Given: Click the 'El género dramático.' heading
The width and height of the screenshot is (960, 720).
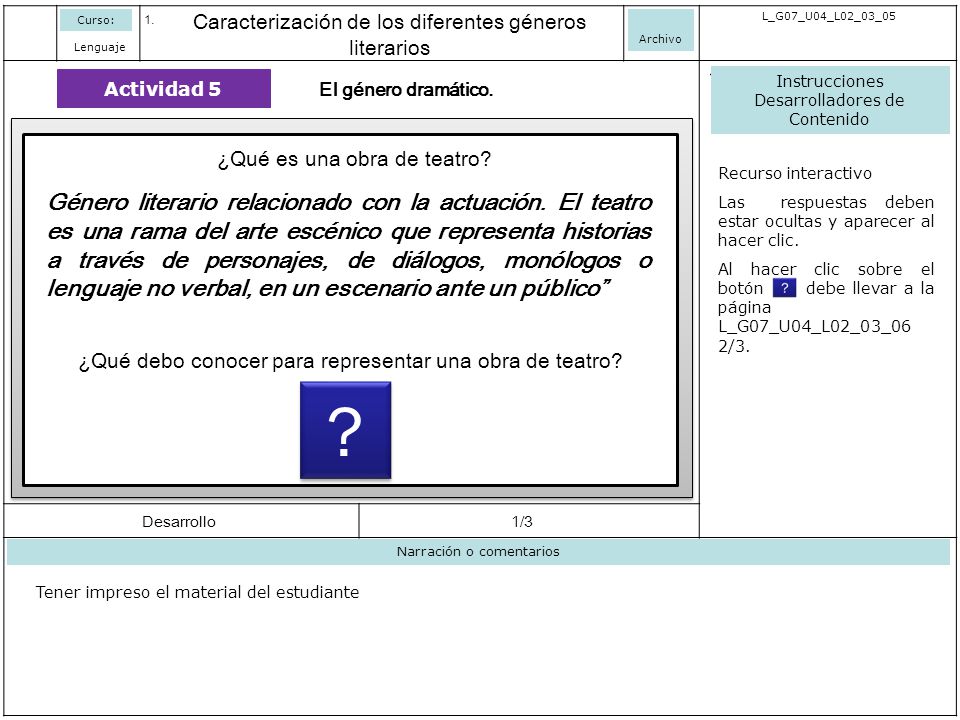Looking at the screenshot, I should pos(406,90).
